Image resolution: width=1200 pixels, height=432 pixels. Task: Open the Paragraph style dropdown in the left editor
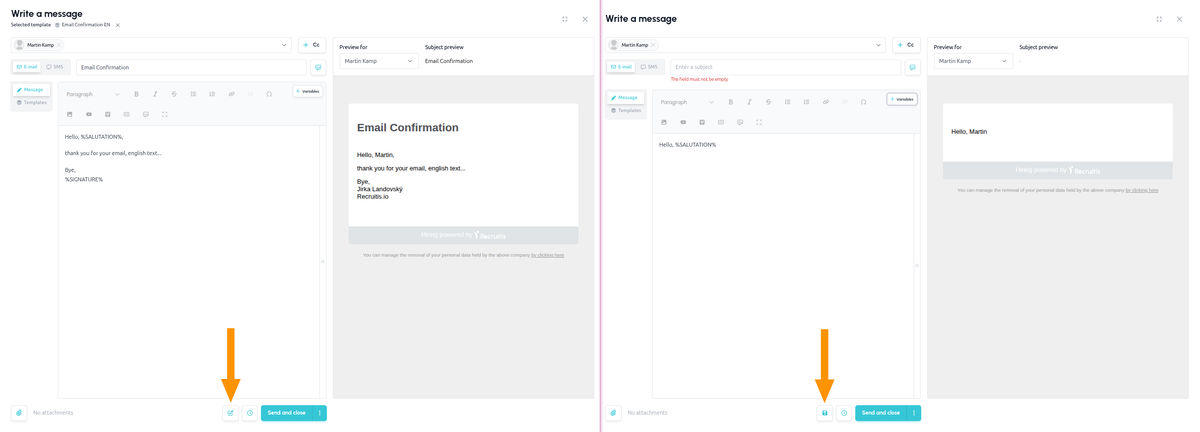pyautogui.click(x=92, y=94)
